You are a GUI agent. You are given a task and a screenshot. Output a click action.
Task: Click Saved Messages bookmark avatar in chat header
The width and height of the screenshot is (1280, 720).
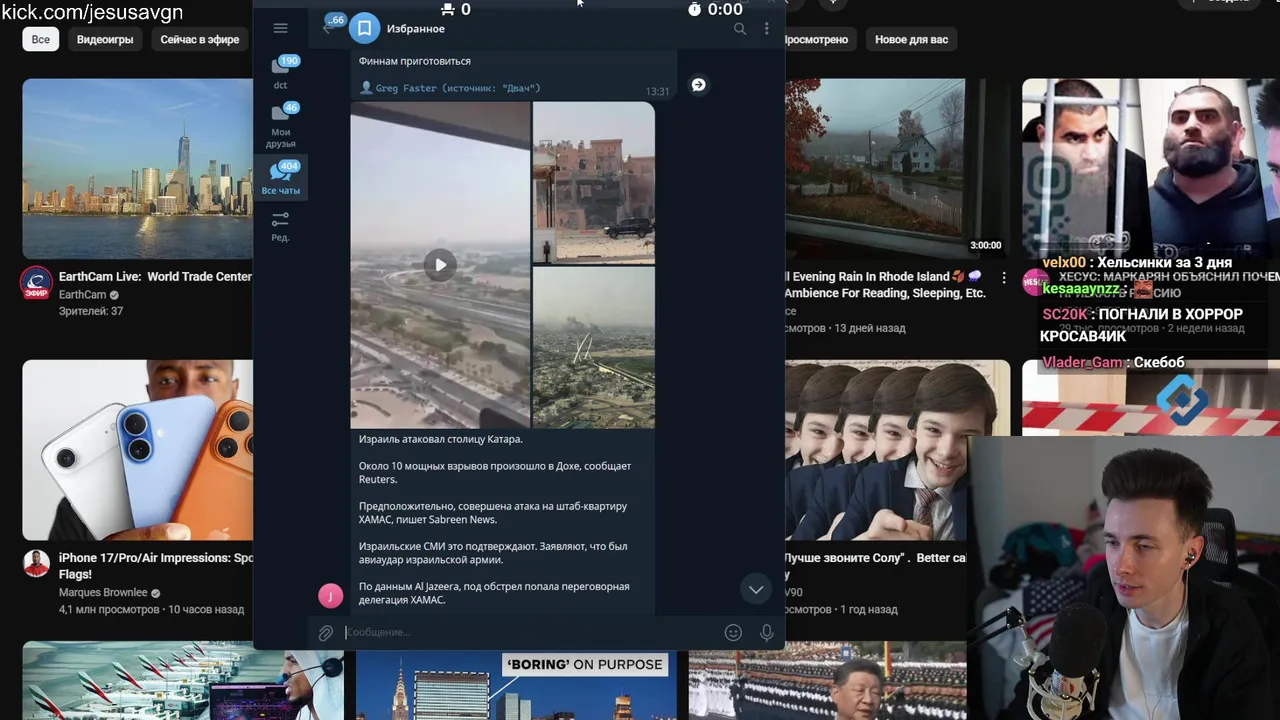tap(365, 28)
